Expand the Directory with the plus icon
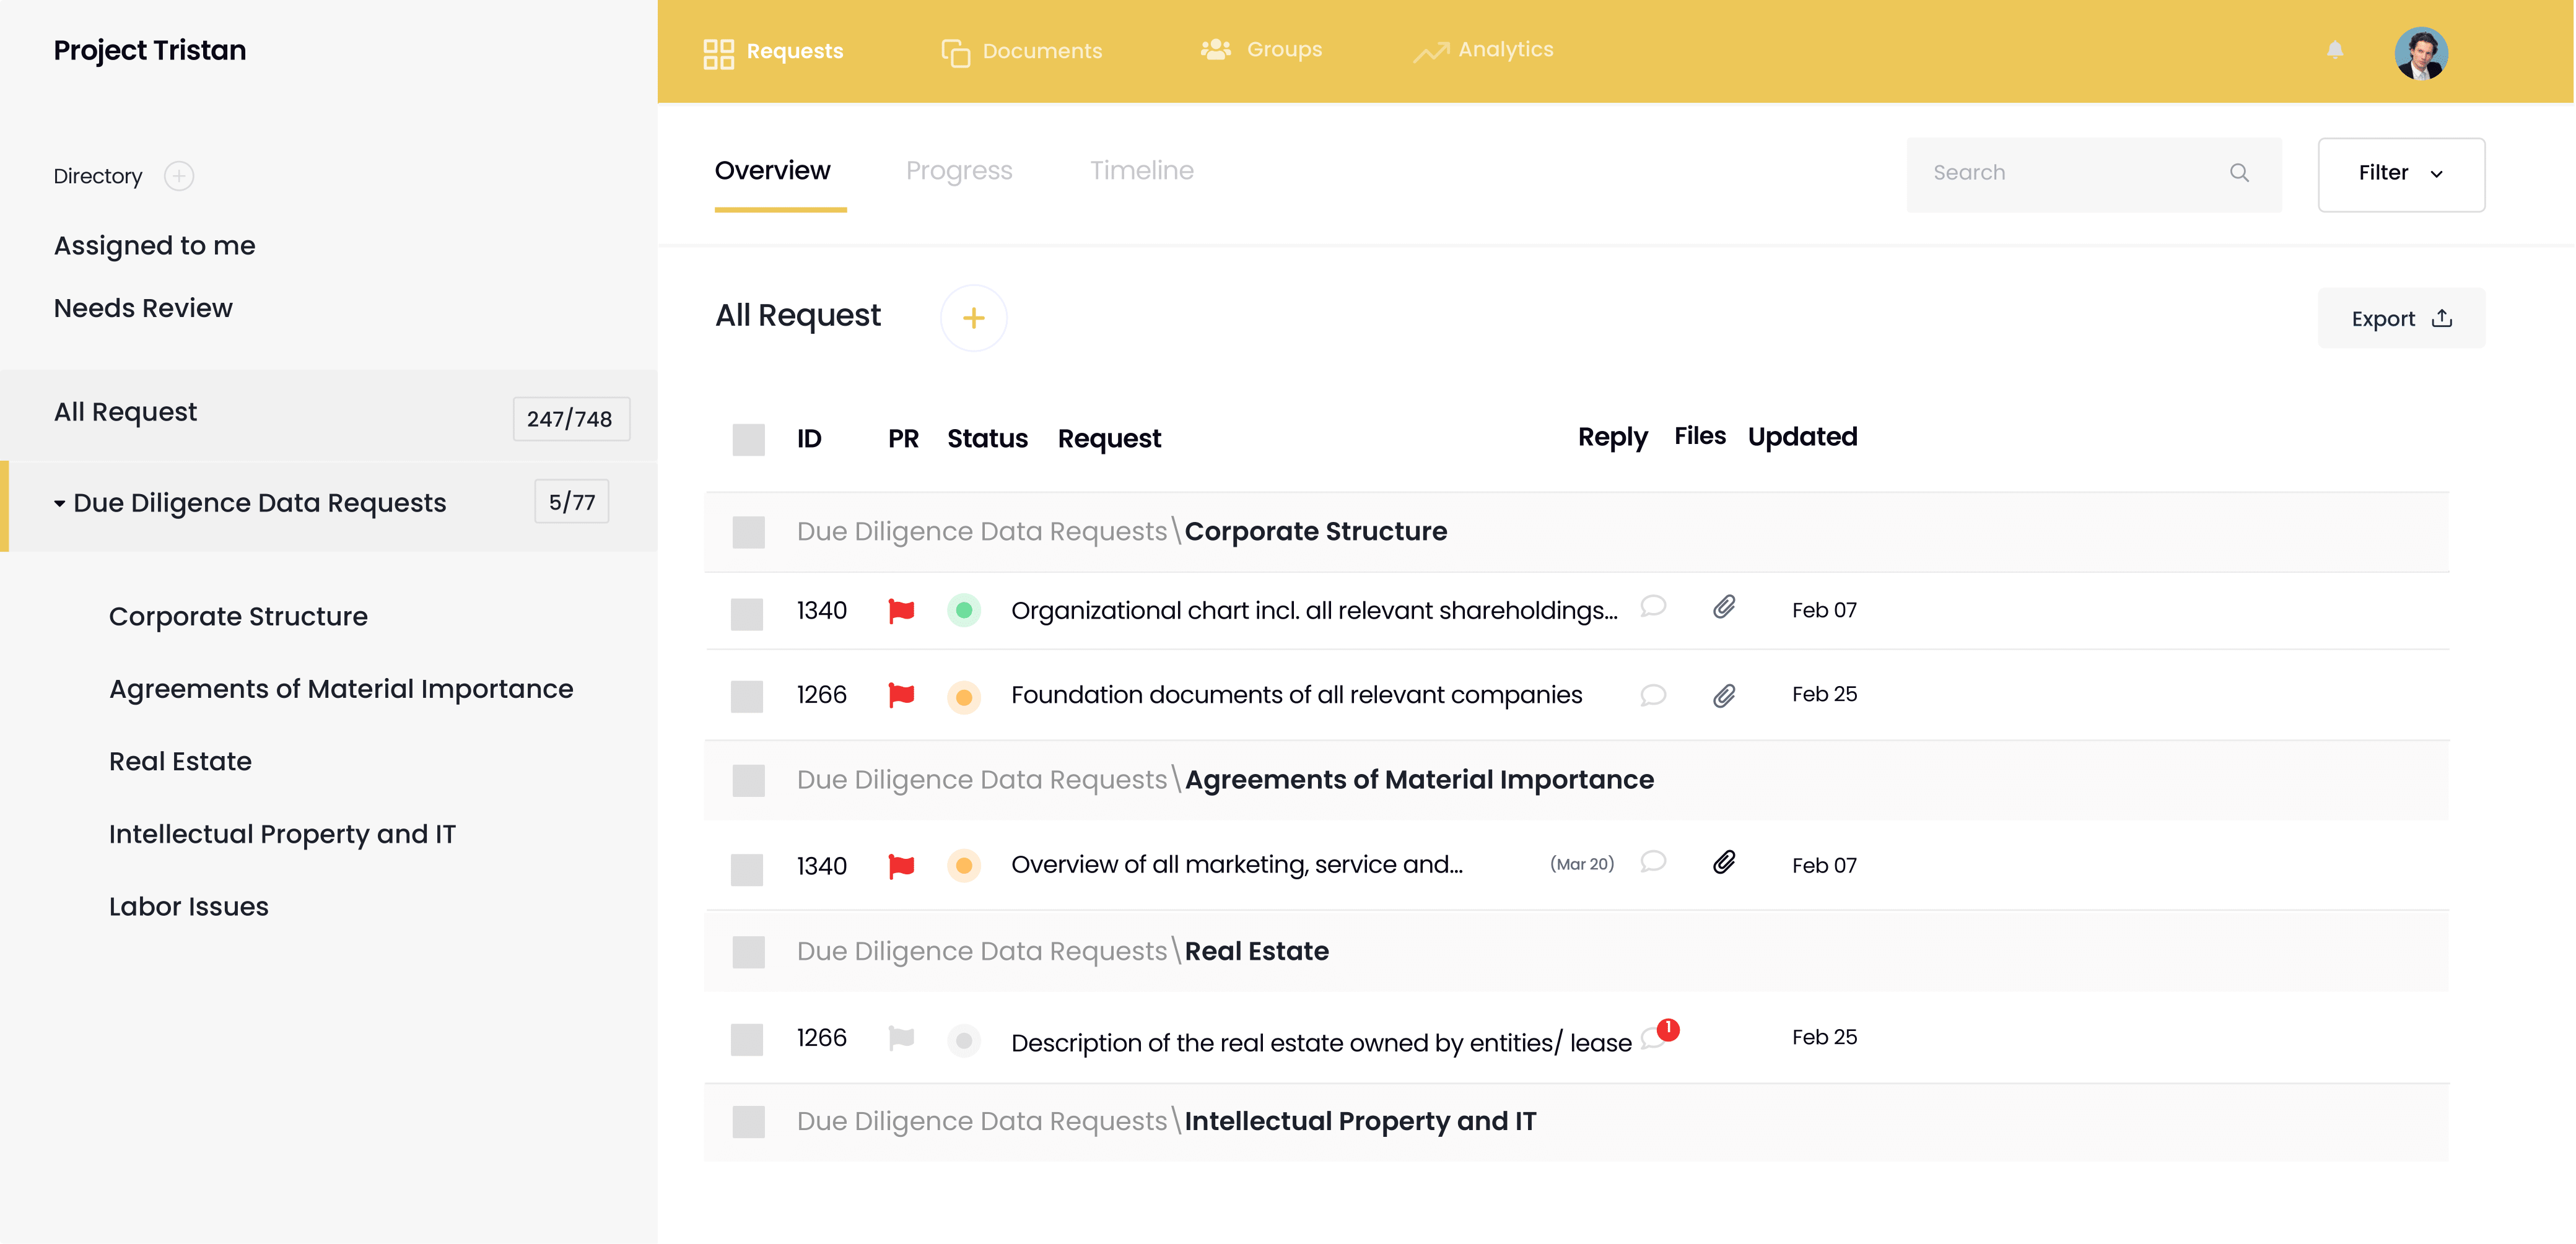Viewport: 2576px width, 1244px height. (178, 175)
